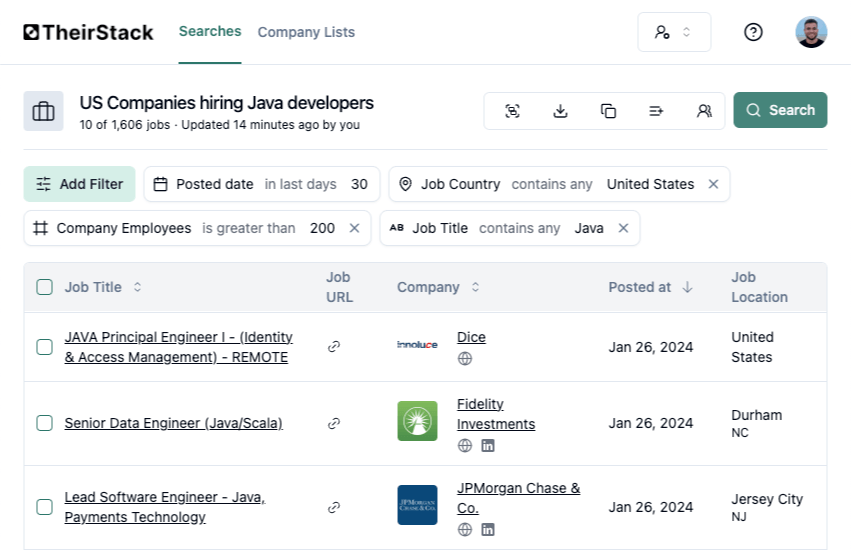Image resolution: width=851 pixels, height=550 pixels.
Task: Open the user profile avatar
Action: 811,32
